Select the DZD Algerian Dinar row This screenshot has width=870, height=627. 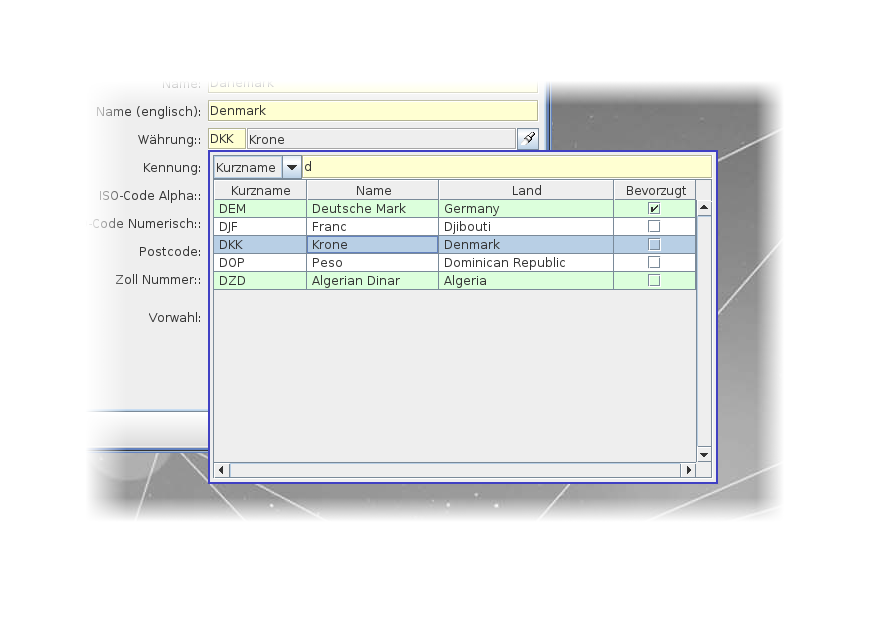coord(372,281)
